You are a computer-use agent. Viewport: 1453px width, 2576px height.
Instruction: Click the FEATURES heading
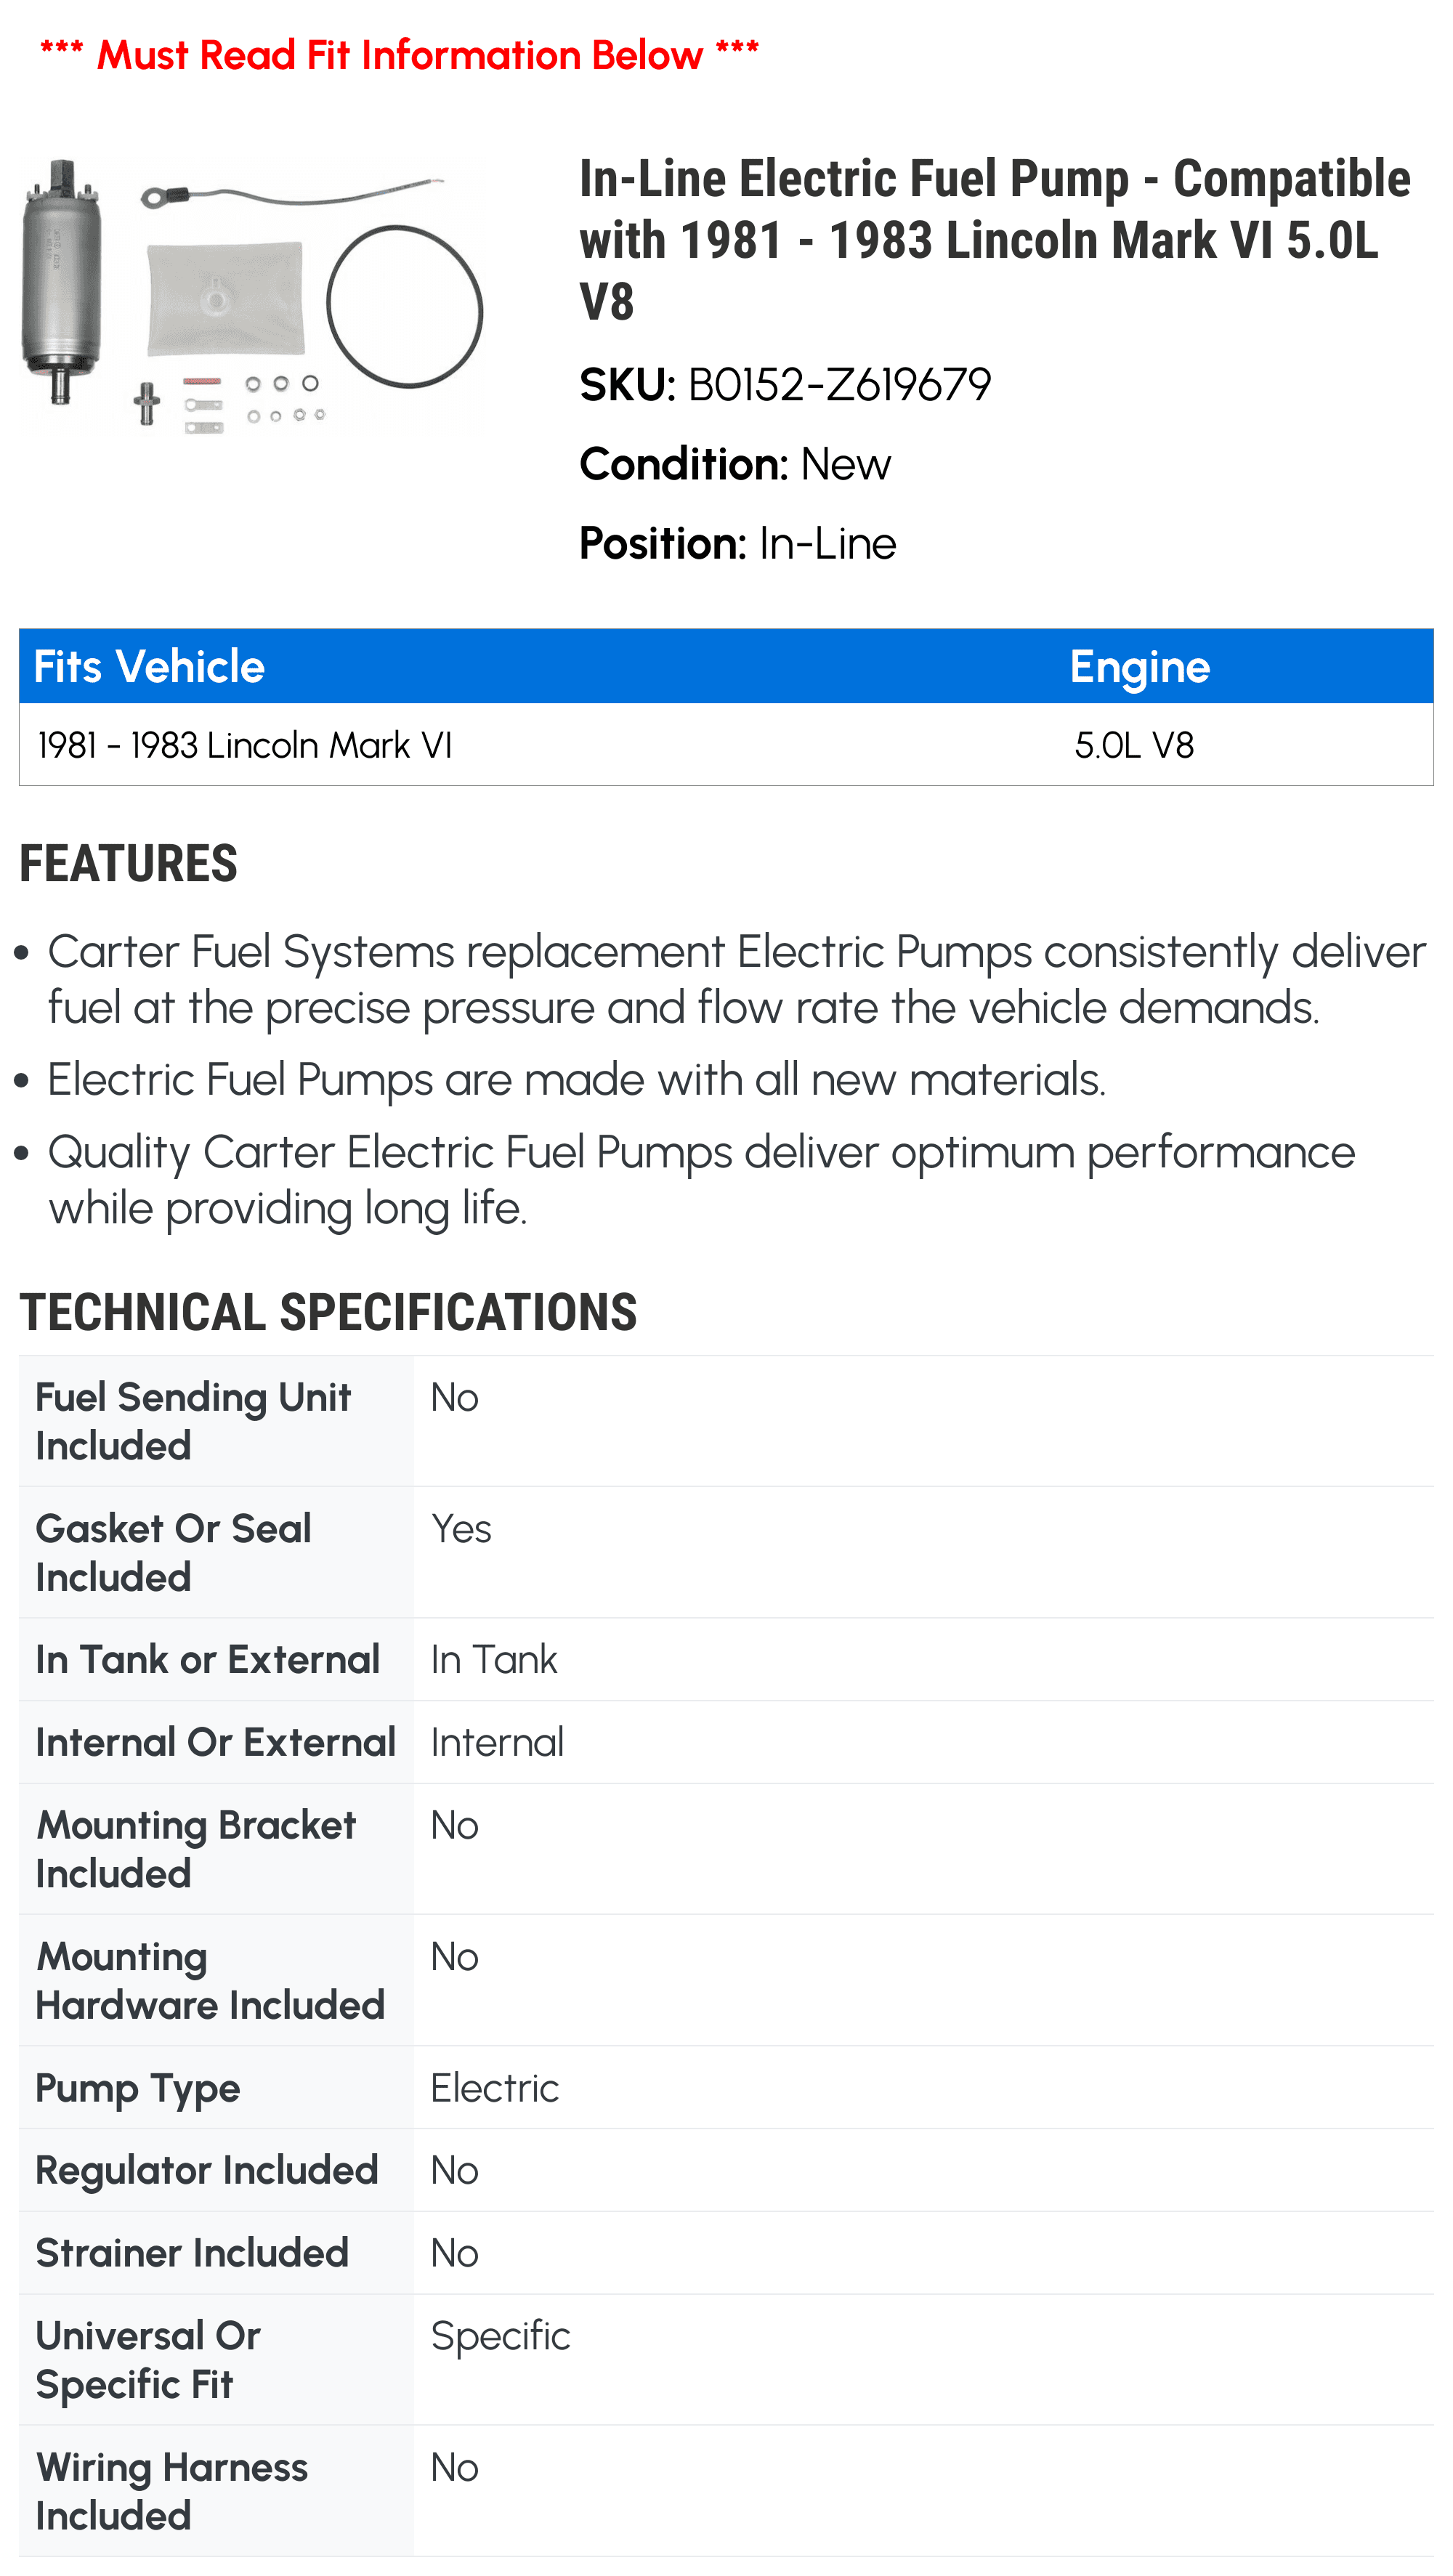coord(128,863)
